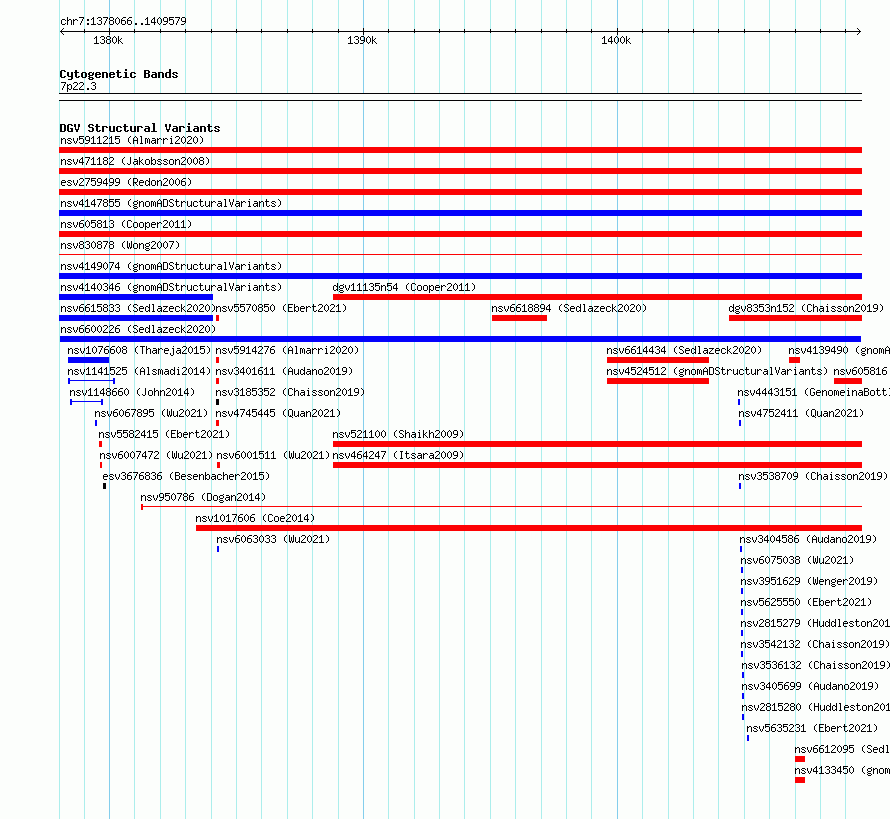Screen dimensions: 890x819
Task: Click the ruler's left scroll arrow
Action: tap(62, 32)
